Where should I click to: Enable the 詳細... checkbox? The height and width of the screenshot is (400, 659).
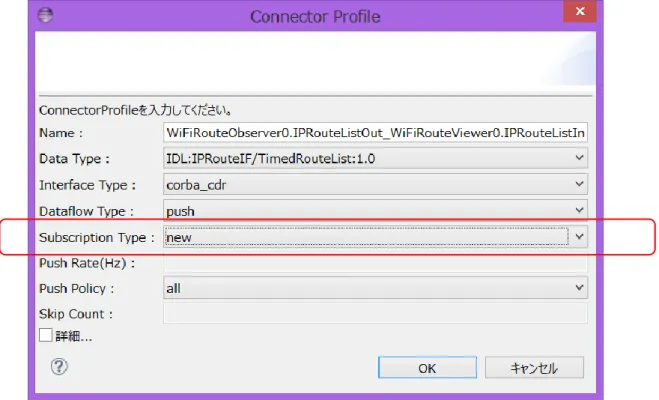(x=45, y=335)
